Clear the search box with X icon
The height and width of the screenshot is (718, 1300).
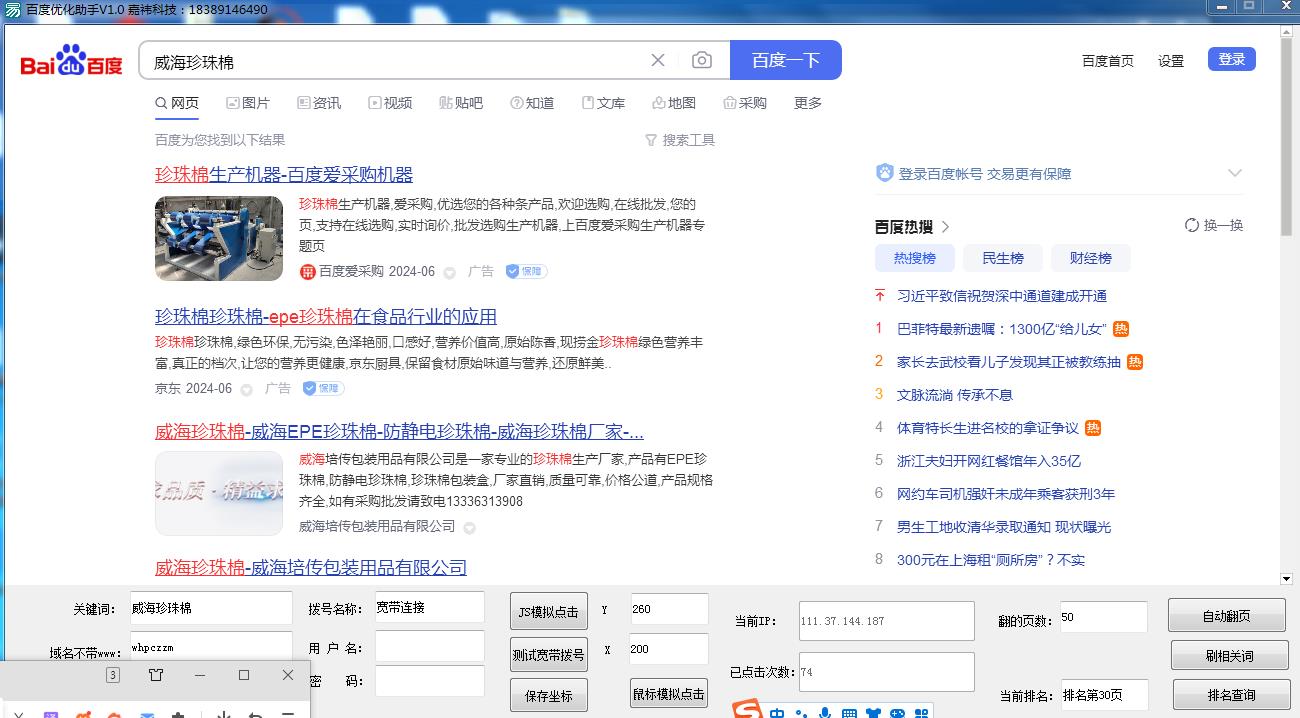658,60
